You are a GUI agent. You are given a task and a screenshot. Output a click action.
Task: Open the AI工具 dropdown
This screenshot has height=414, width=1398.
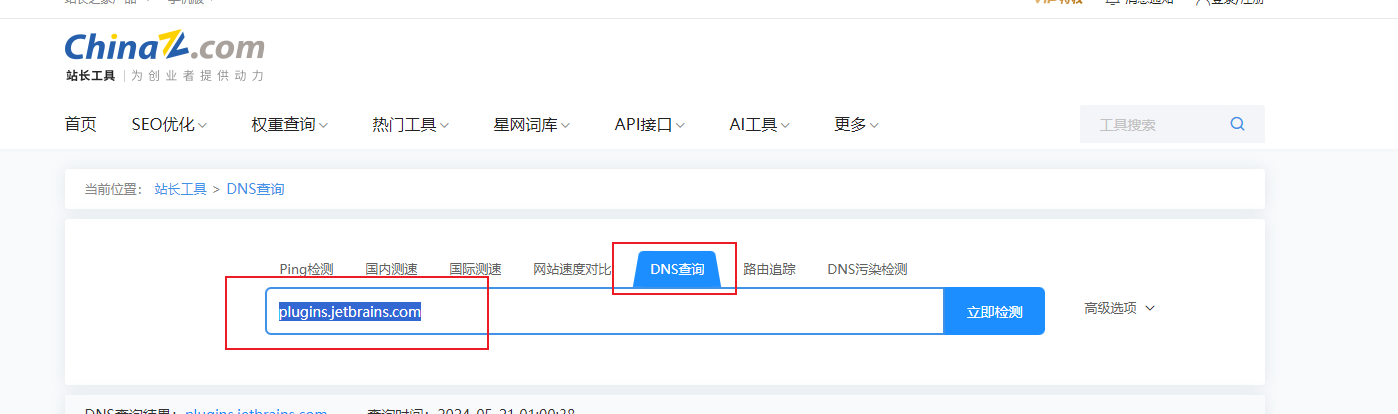coord(760,125)
